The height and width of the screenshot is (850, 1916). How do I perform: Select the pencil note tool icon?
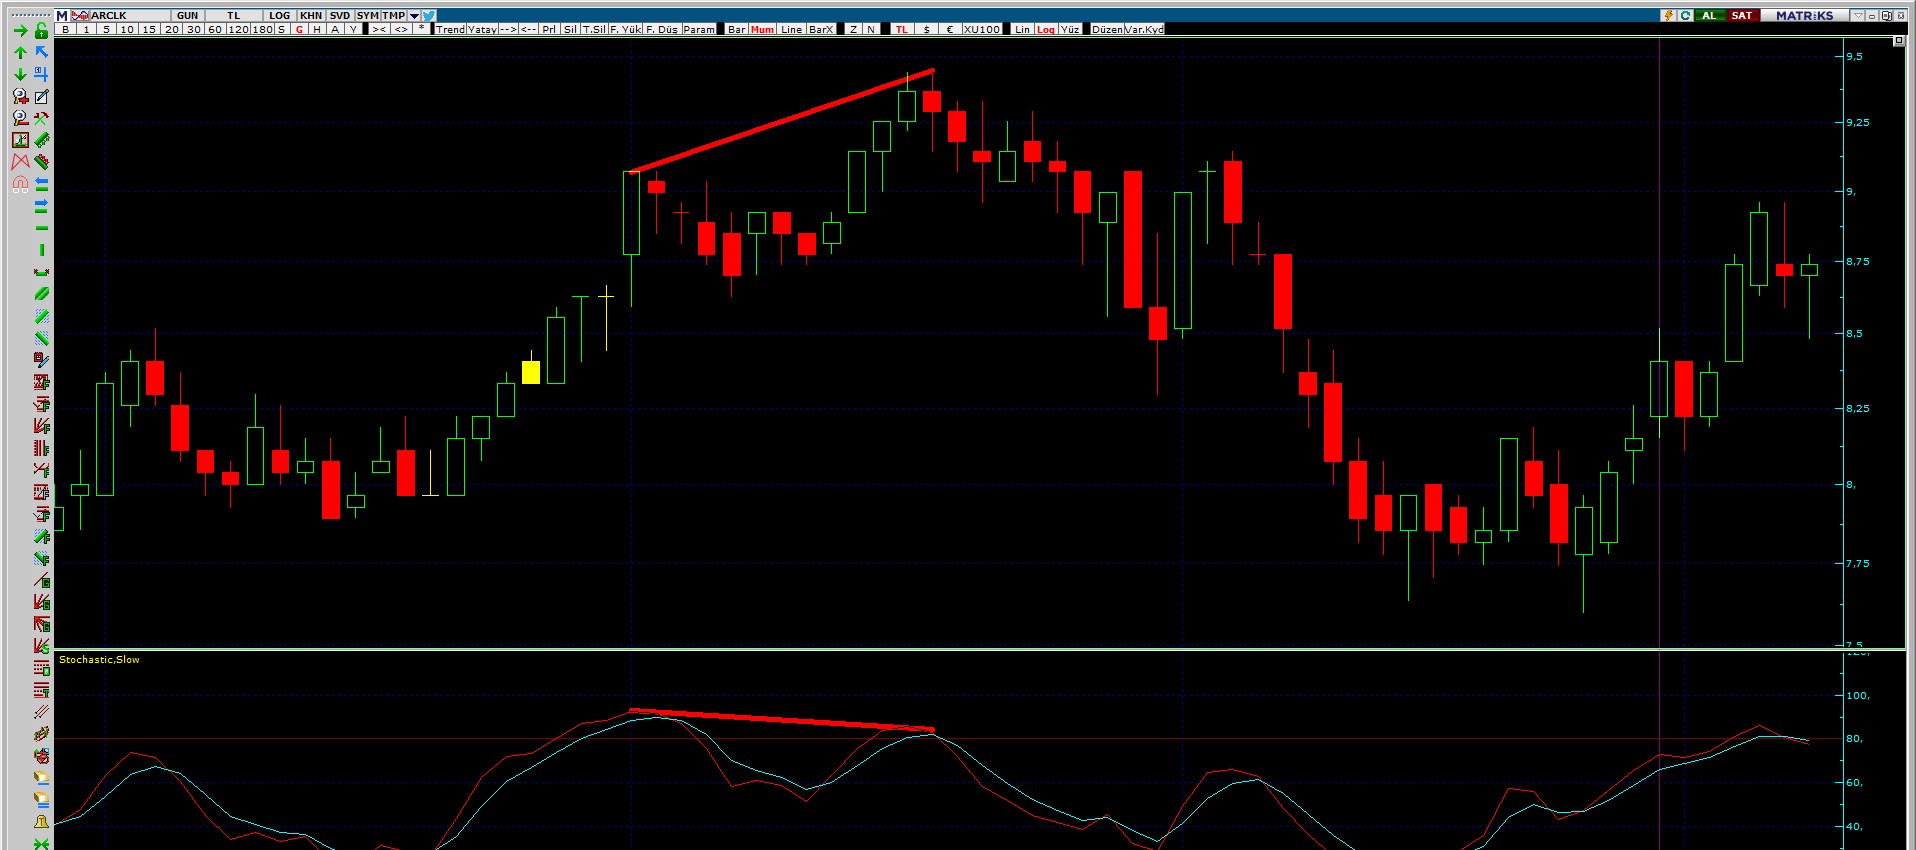pyautogui.click(x=41, y=96)
